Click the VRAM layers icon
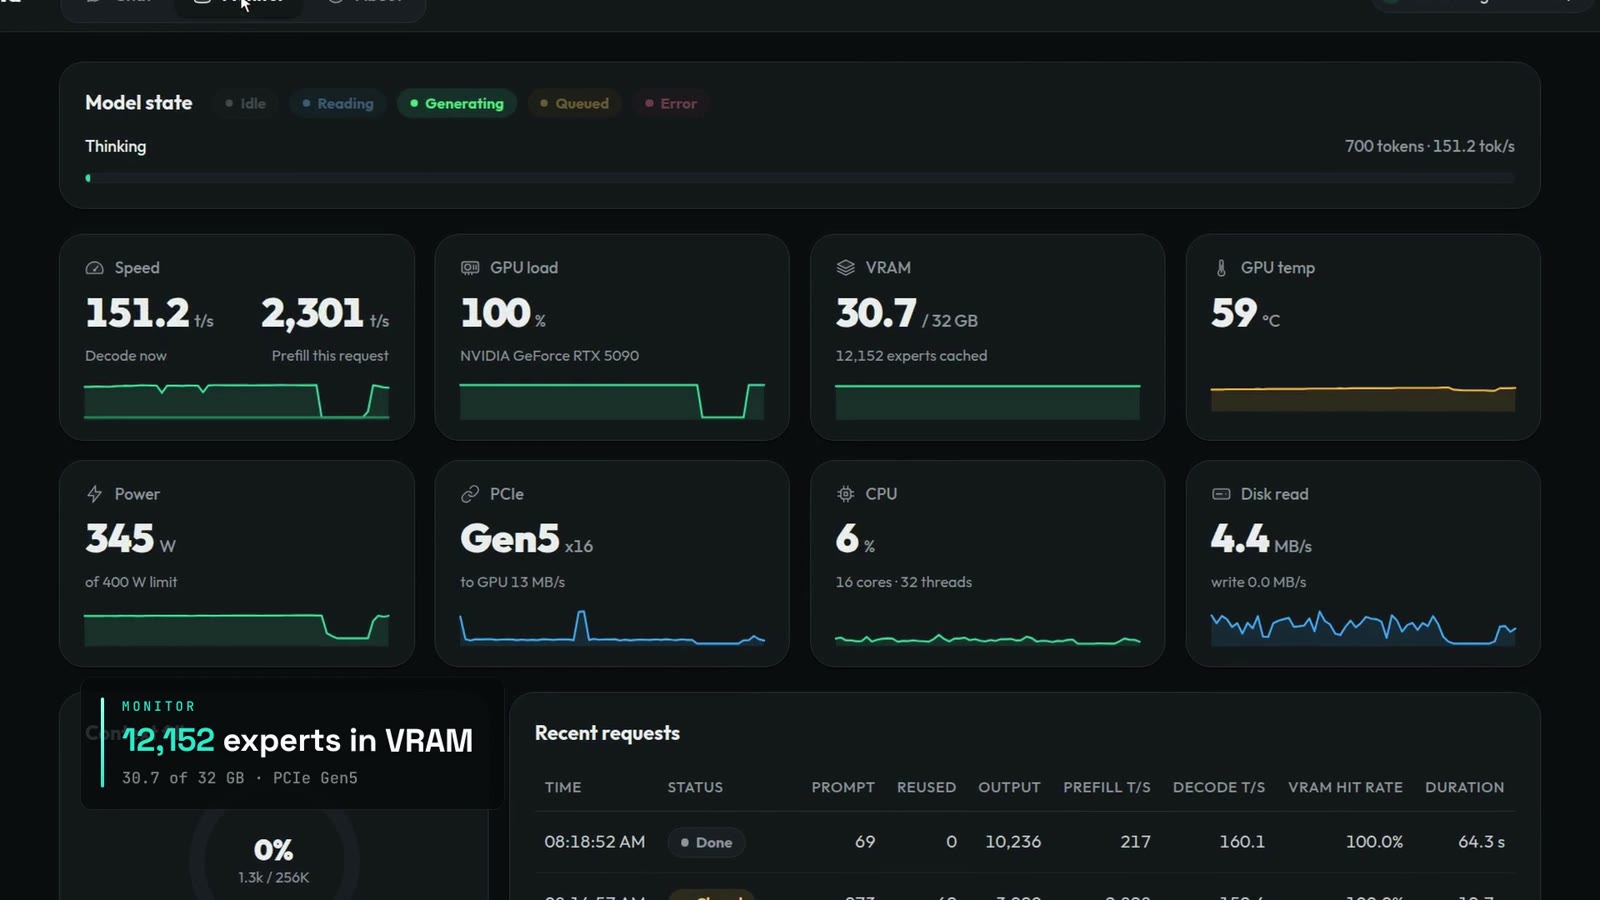Viewport: 1600px width, 900px height. [x=846, y=268]
